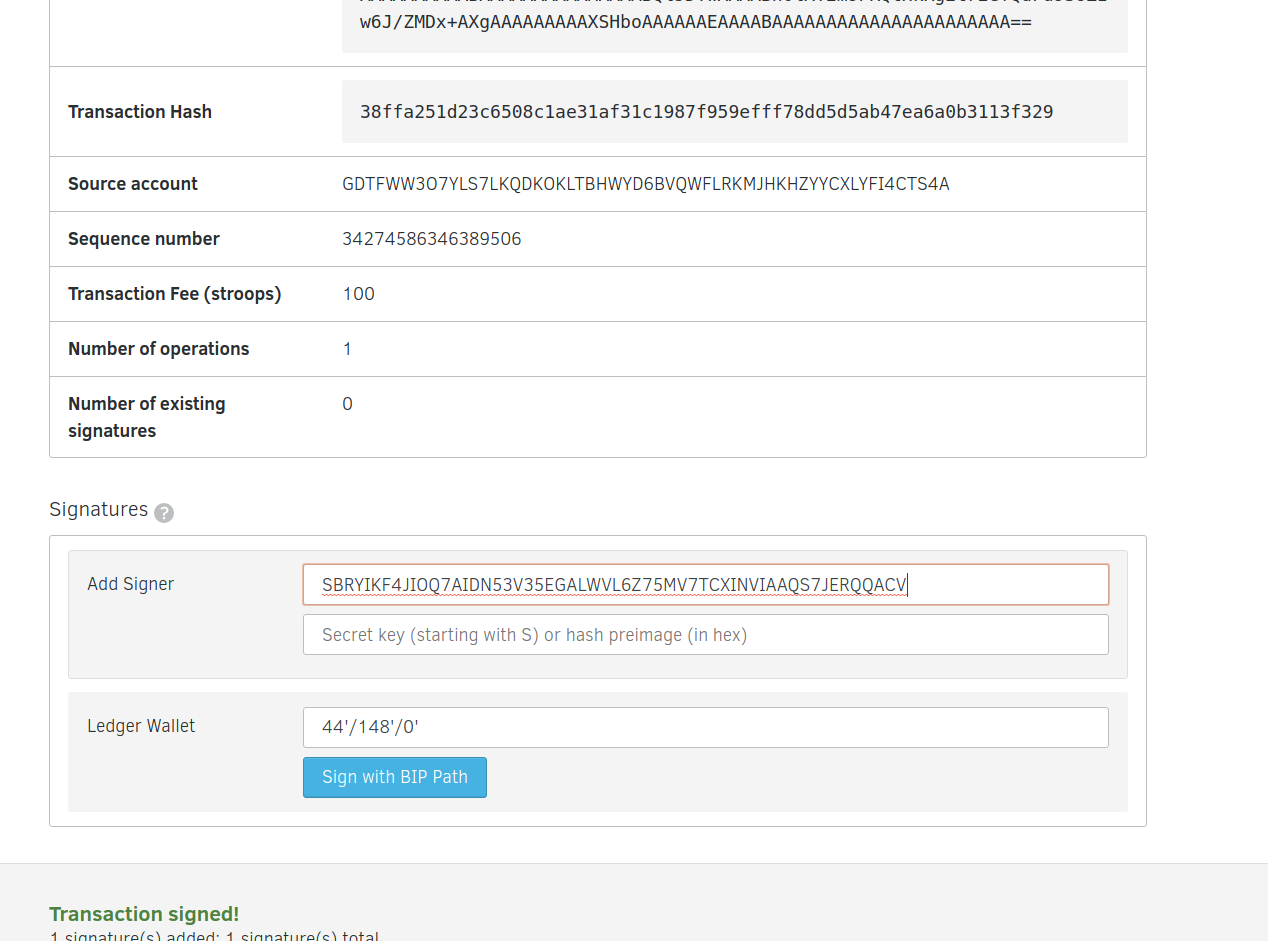Click the Signatures section heading
This screenshot has width=1268, height=941.
(x=98, y=510)
